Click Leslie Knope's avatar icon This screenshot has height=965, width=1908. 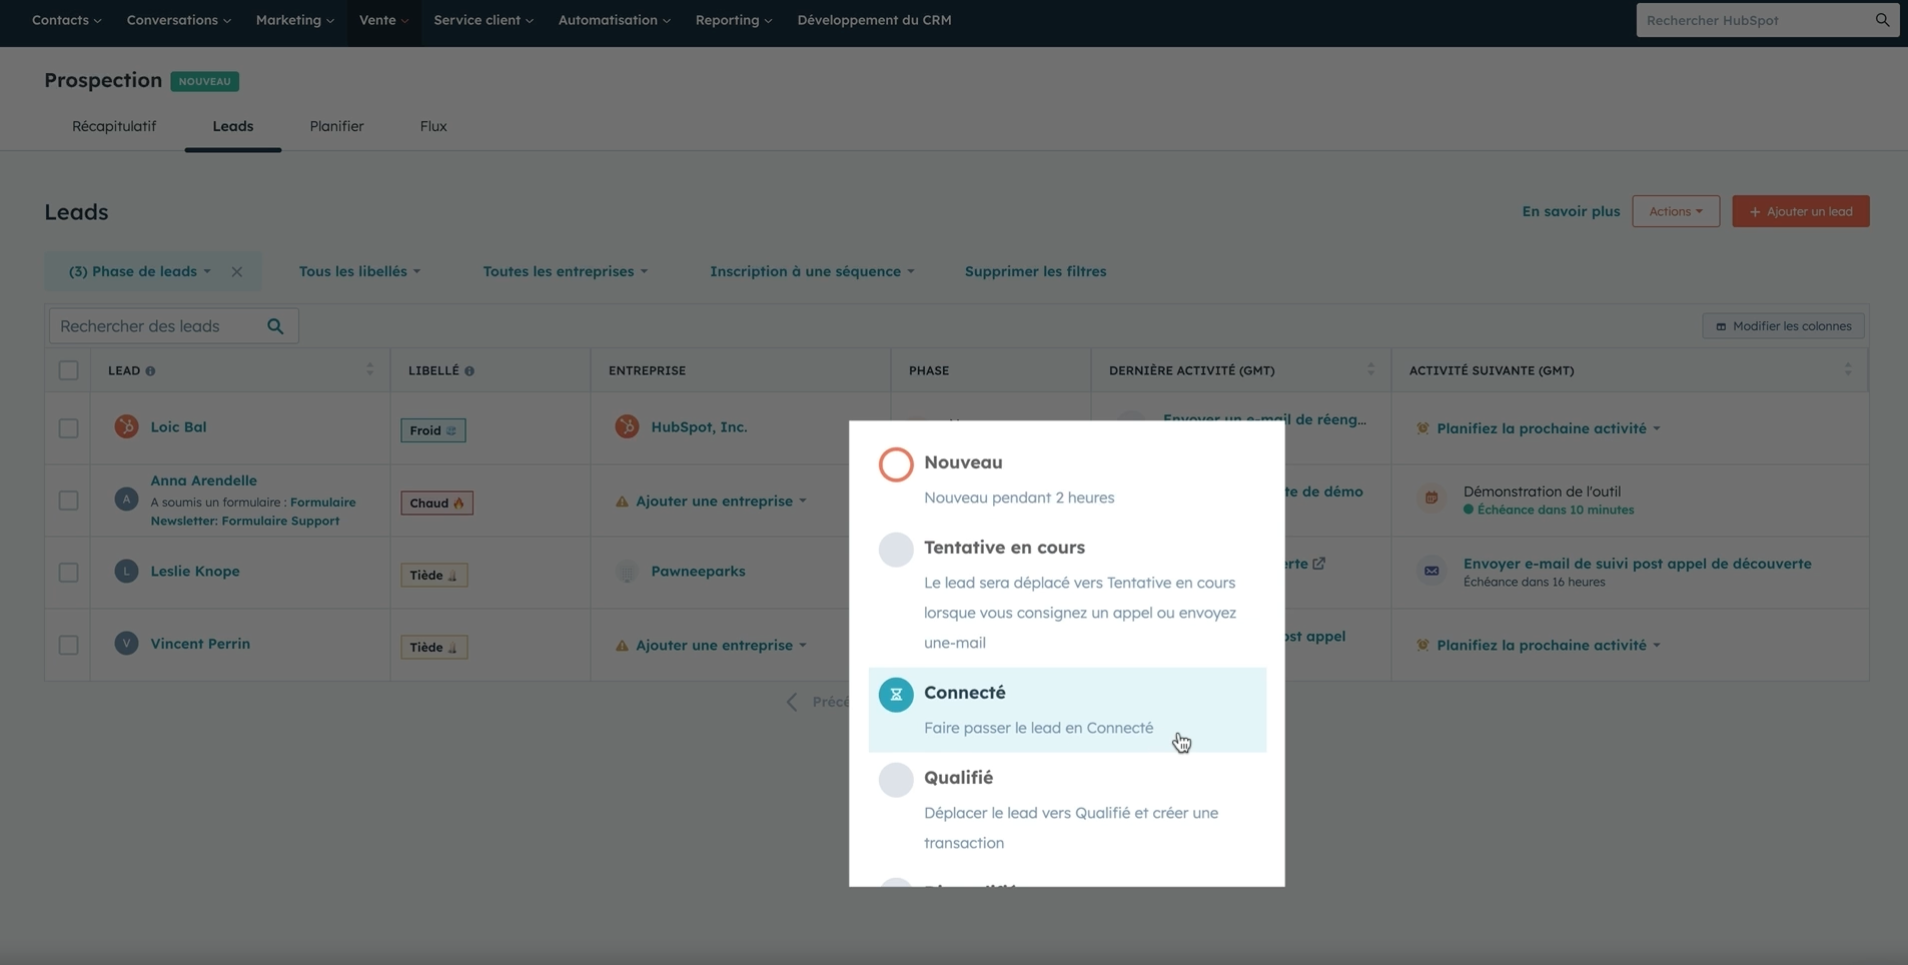click(126, 571)
